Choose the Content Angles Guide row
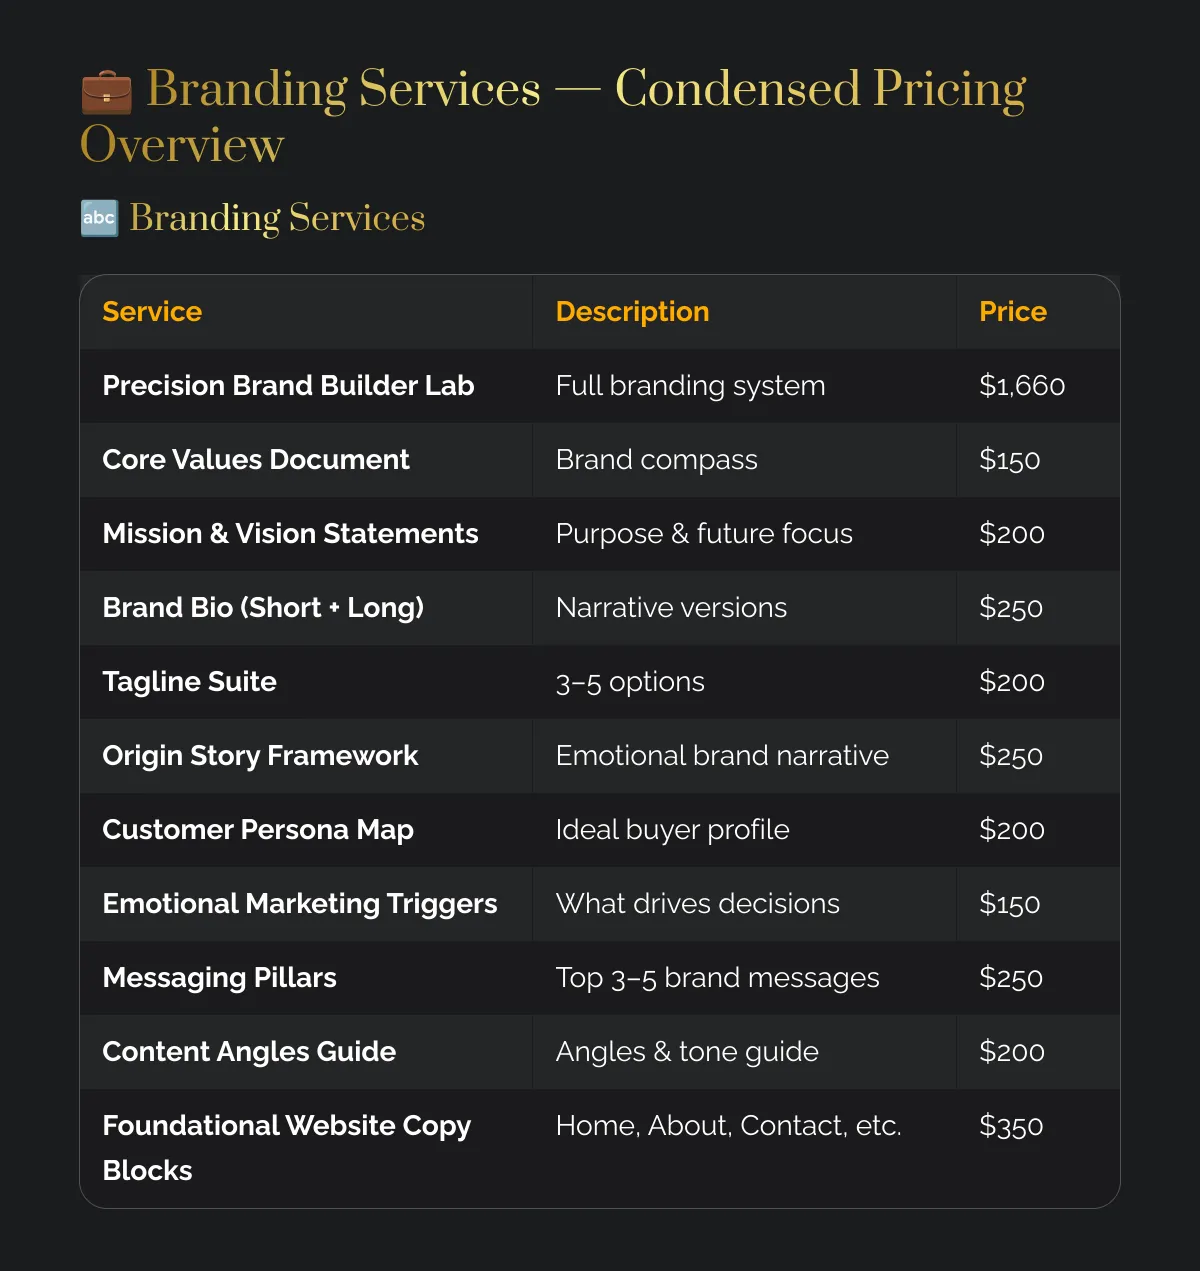 point(600,1052)
